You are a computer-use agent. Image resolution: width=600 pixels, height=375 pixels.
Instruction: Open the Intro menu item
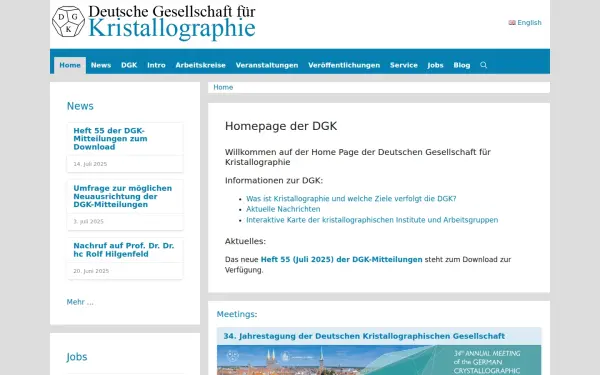pyautogui.click(x=157, y=65)
